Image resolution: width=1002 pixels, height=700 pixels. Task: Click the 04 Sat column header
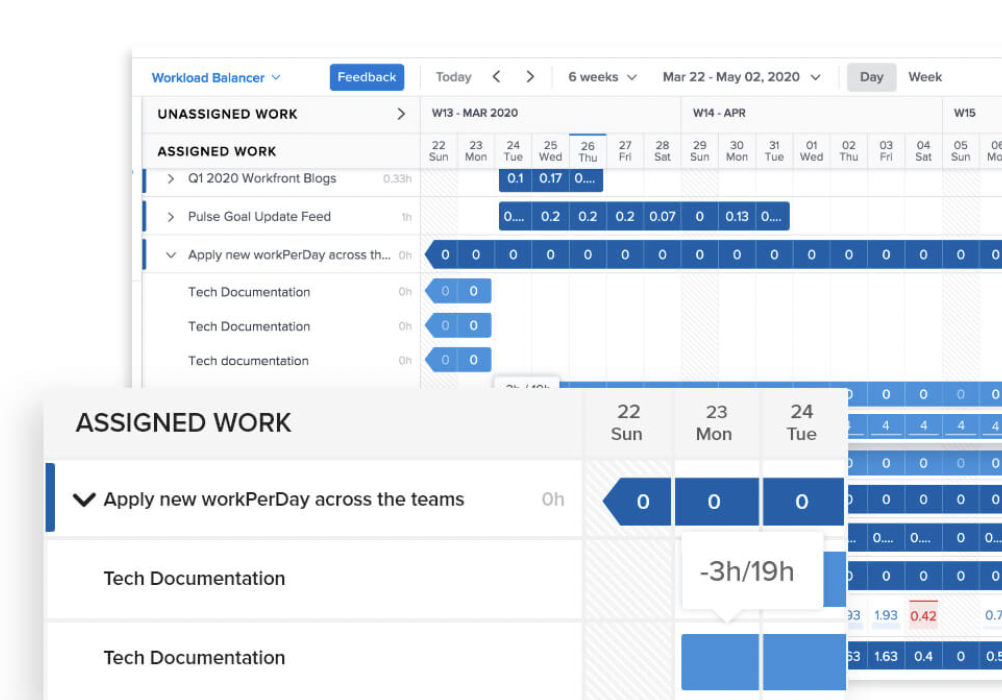tap(923, 151)
